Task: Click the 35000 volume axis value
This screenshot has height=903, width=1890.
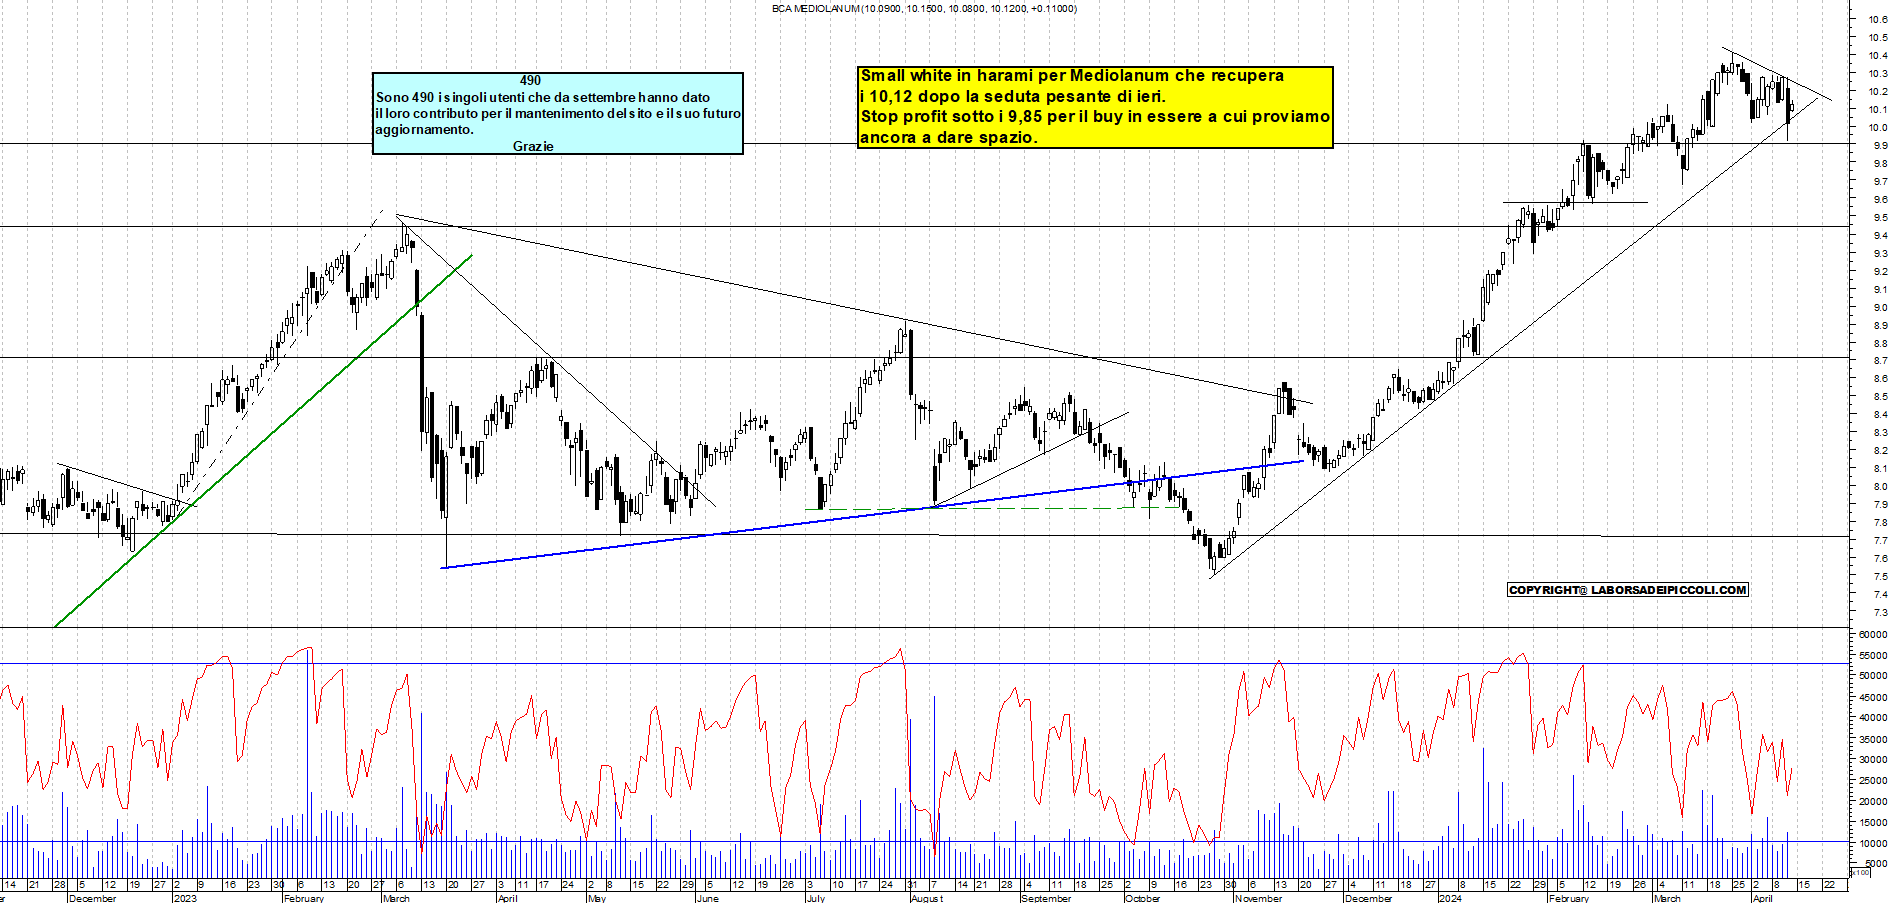Action: pos(1873,739)
